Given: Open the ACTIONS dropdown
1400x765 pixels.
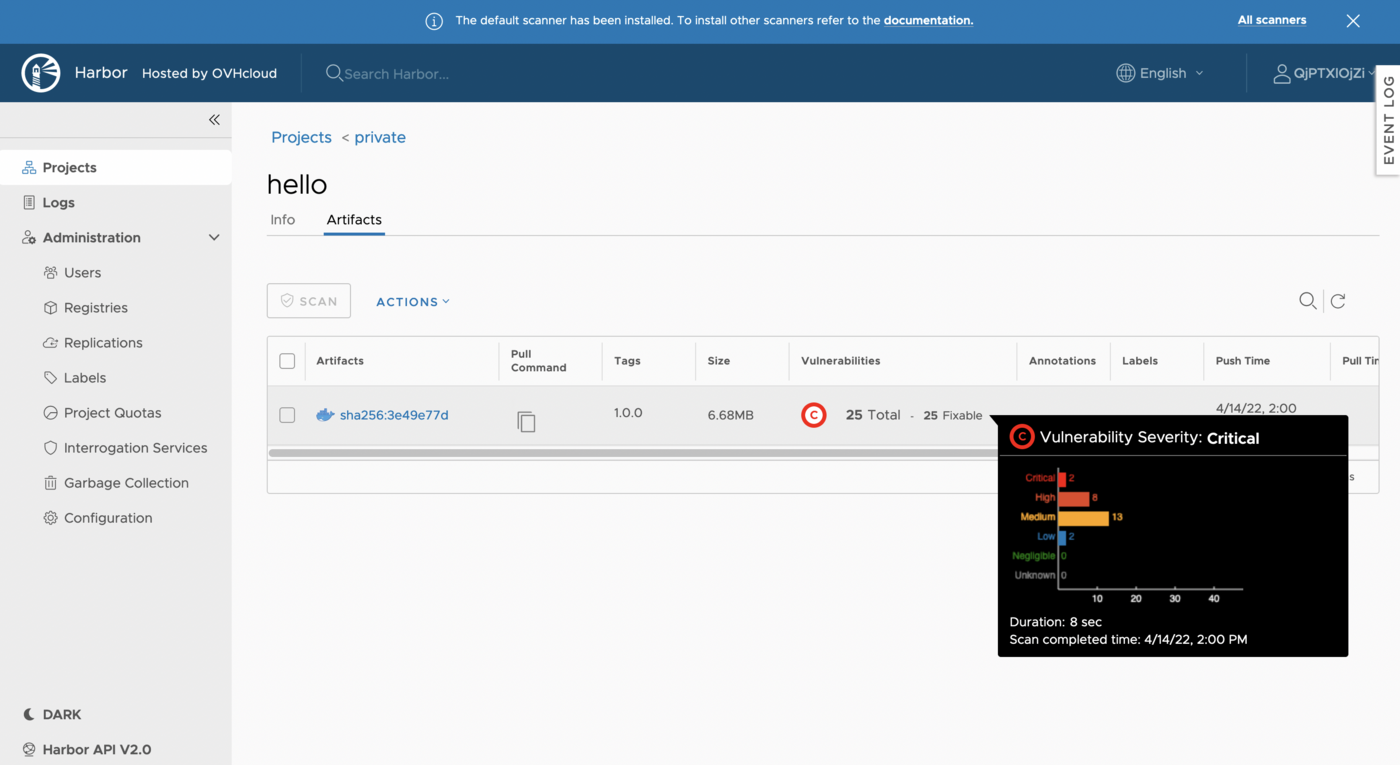Looking at the screenshot, I should (412, 301).
